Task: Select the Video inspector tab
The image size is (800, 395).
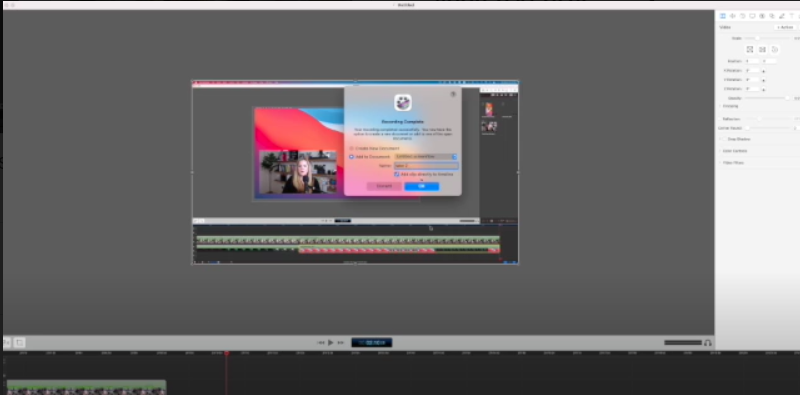Action: (x=722, y=16)
